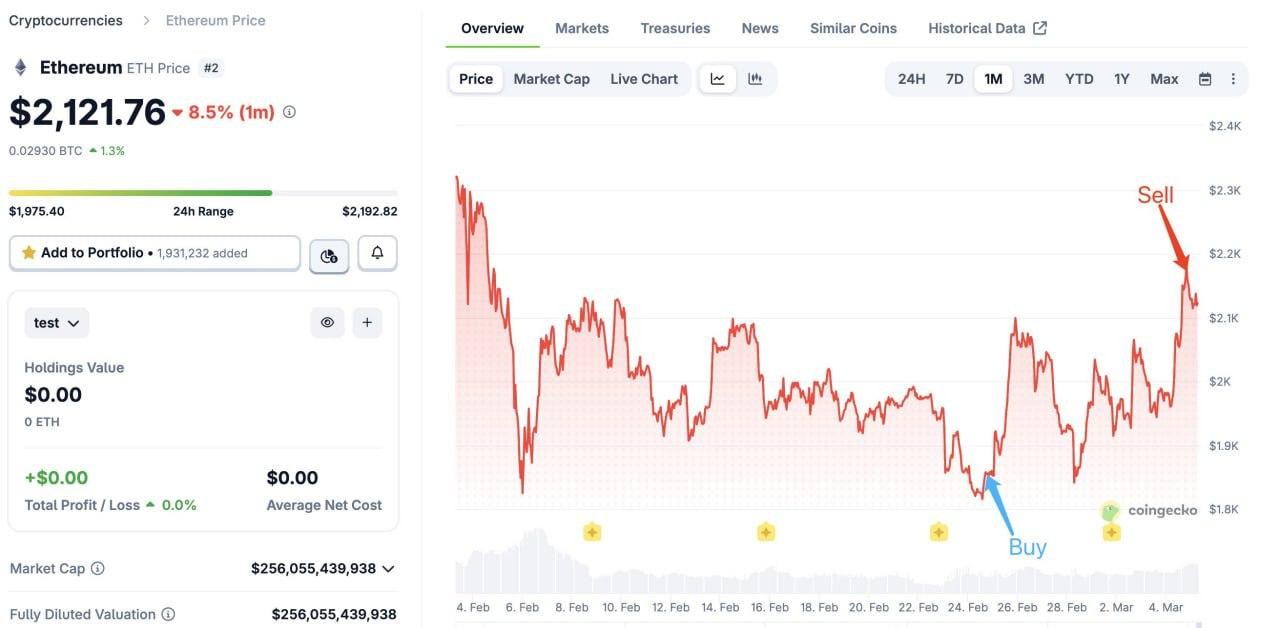The width and height of the screenshot is (1280, 628).
Task: Click the Ethereum coin logo
Action: pos(21,67)
